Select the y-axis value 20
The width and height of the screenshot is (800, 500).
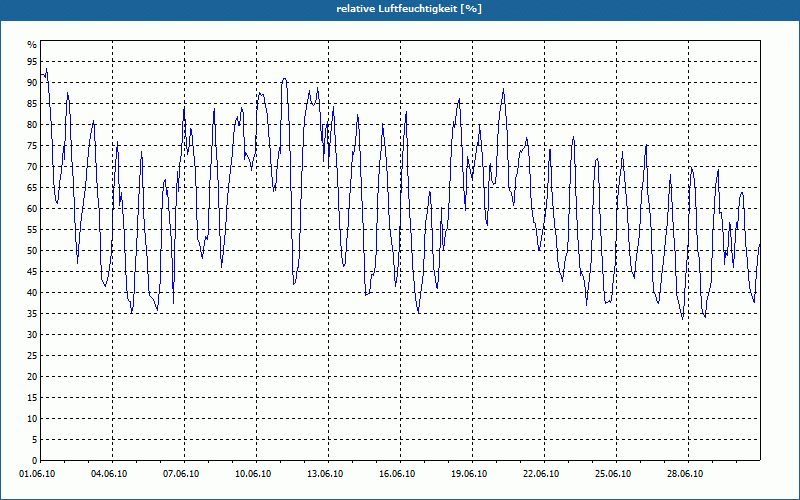tap(32, 377)
